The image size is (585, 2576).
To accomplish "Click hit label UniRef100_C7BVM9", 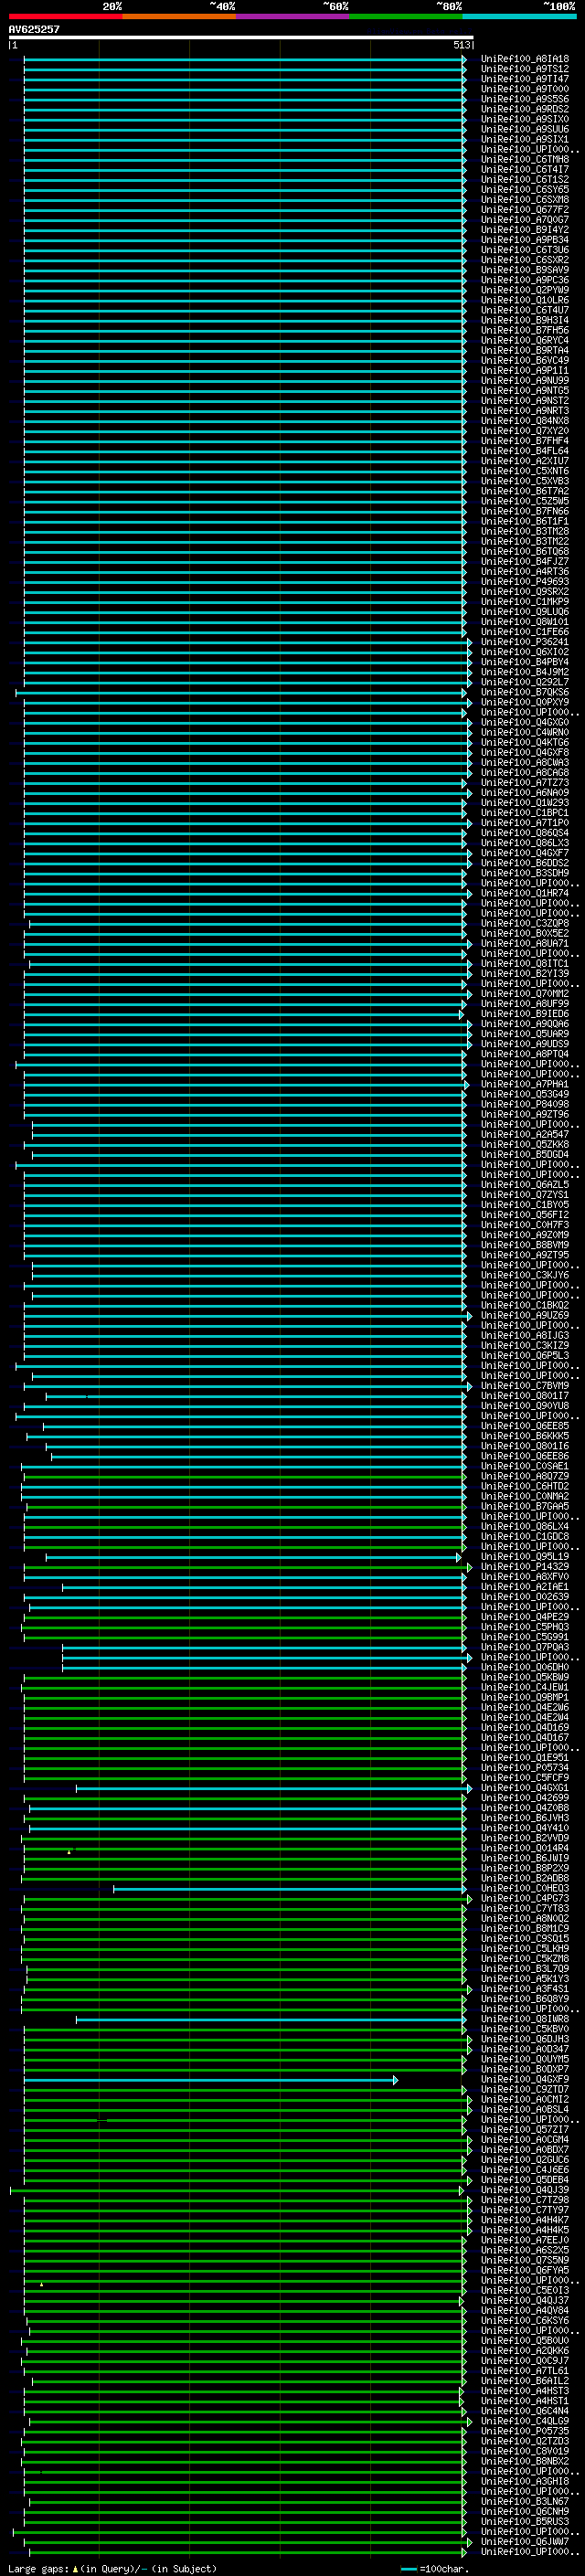I will pyautogui.click(x=525, y=1386).
